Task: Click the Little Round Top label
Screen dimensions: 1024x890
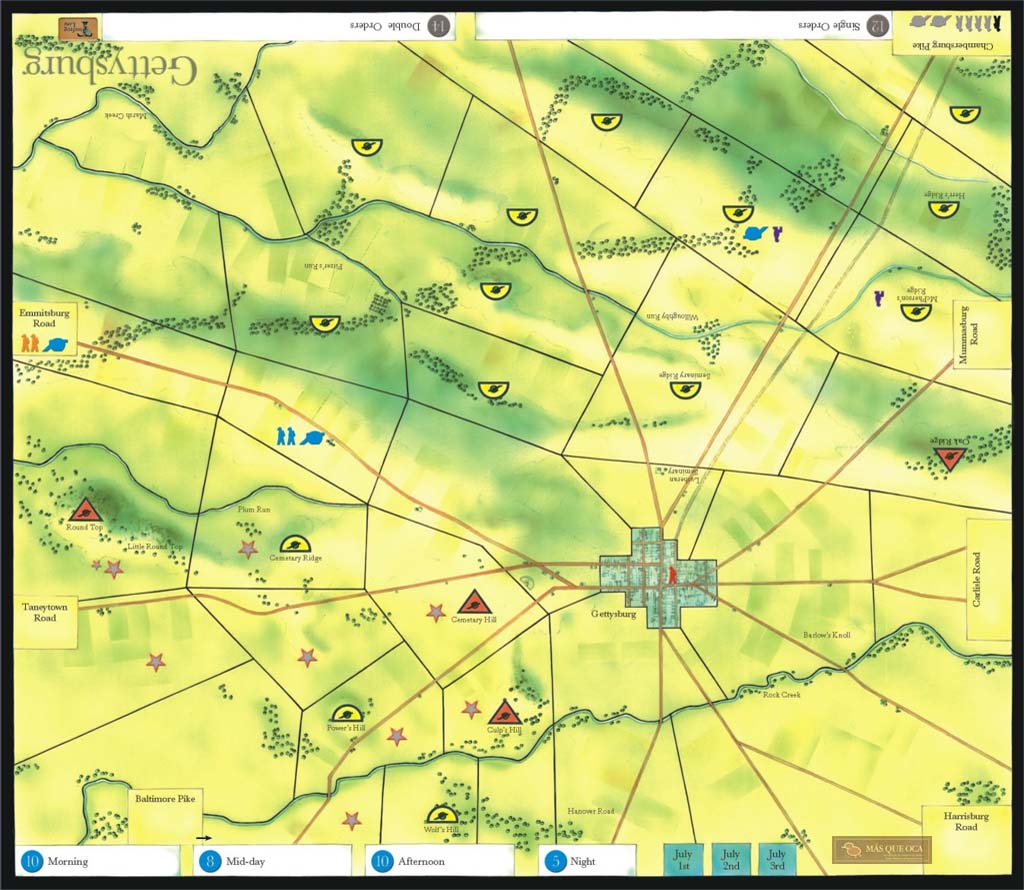Action: (x=155, y=547)
